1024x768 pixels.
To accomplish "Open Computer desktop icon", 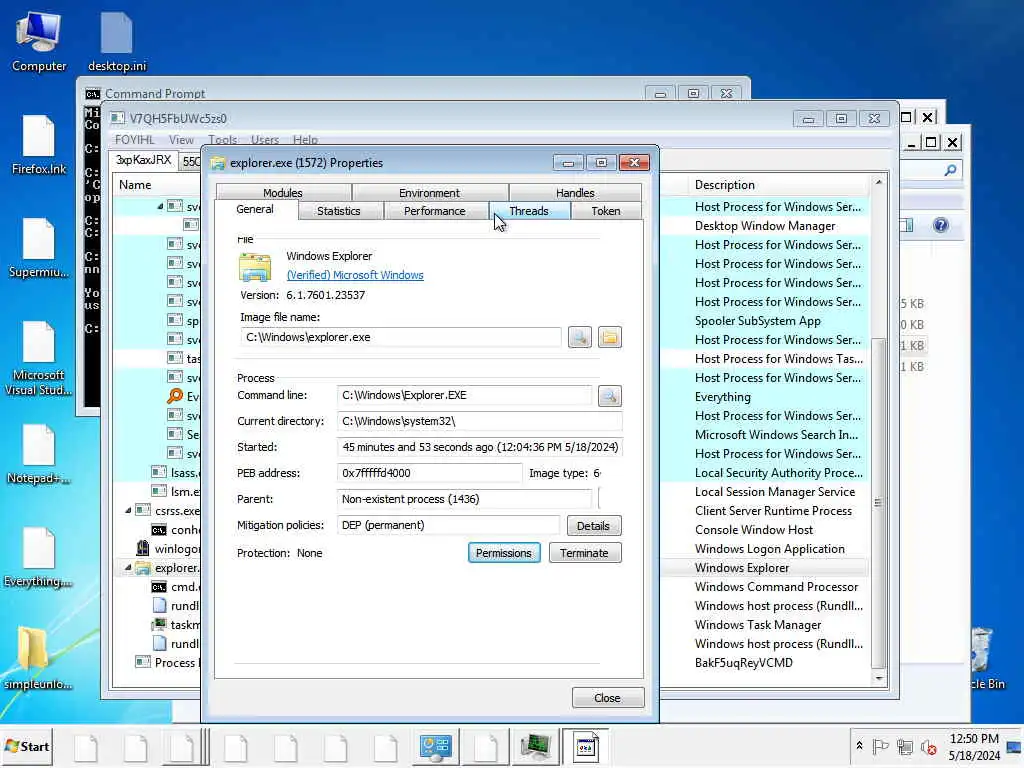I will point(39,42).
